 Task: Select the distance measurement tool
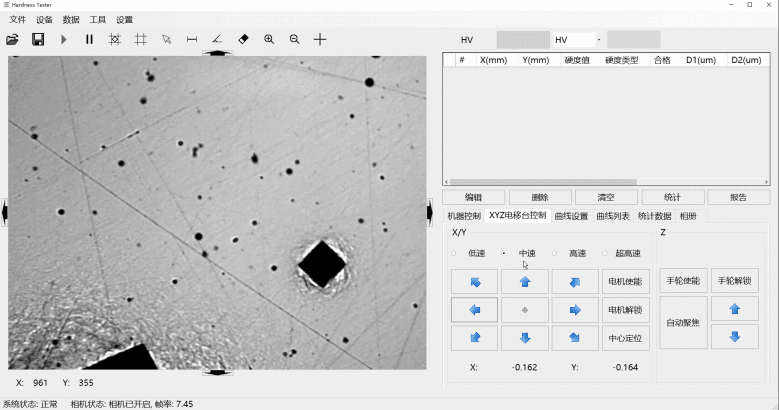coord(192,39)
